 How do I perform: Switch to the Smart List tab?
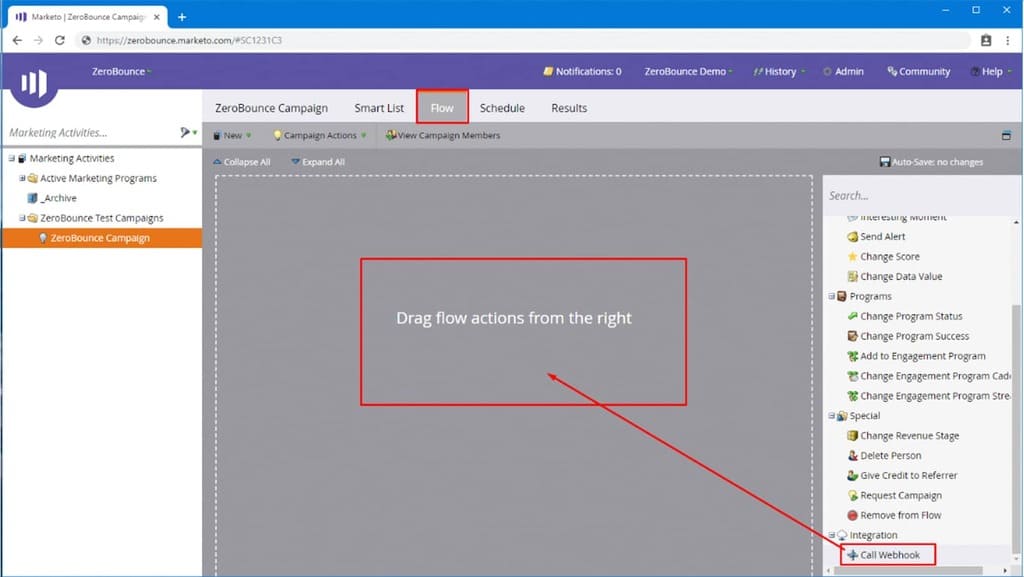tap(379, 108)
